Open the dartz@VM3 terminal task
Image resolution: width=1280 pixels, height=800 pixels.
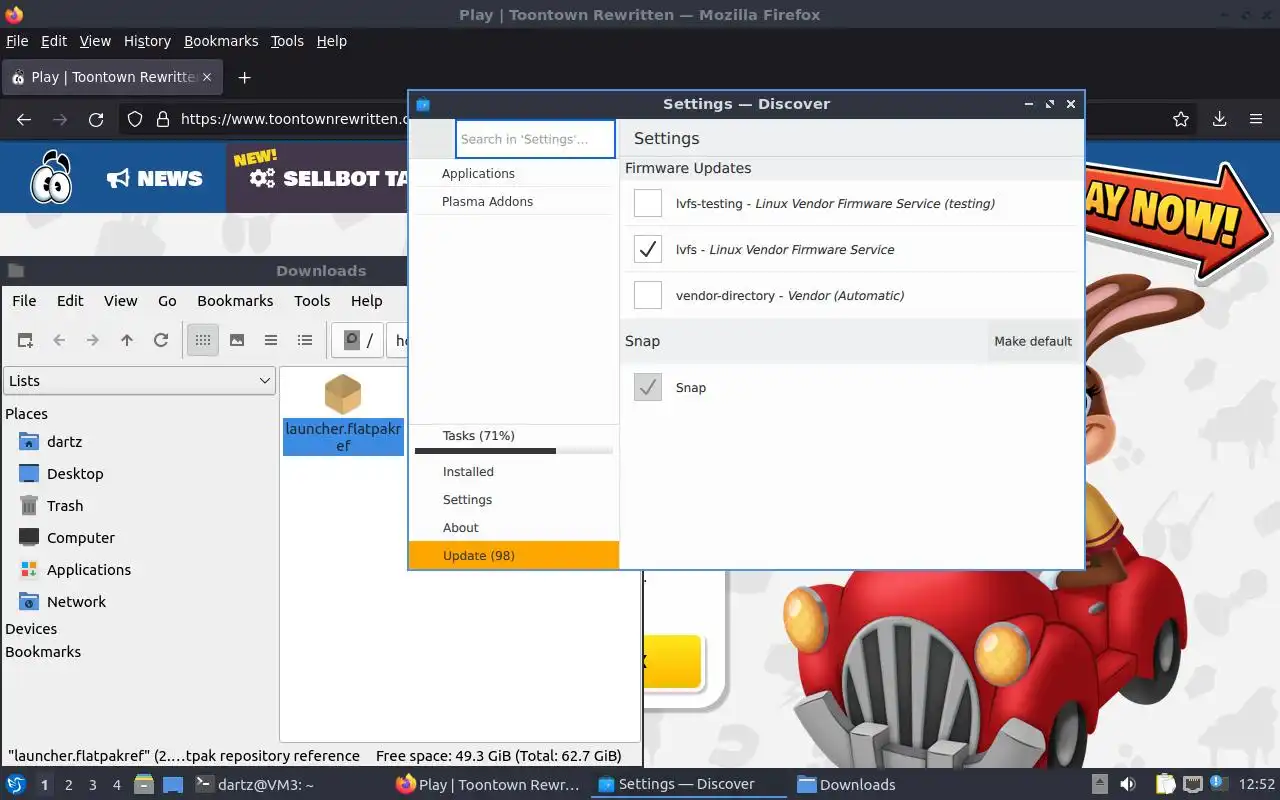(x=254, y=785)
